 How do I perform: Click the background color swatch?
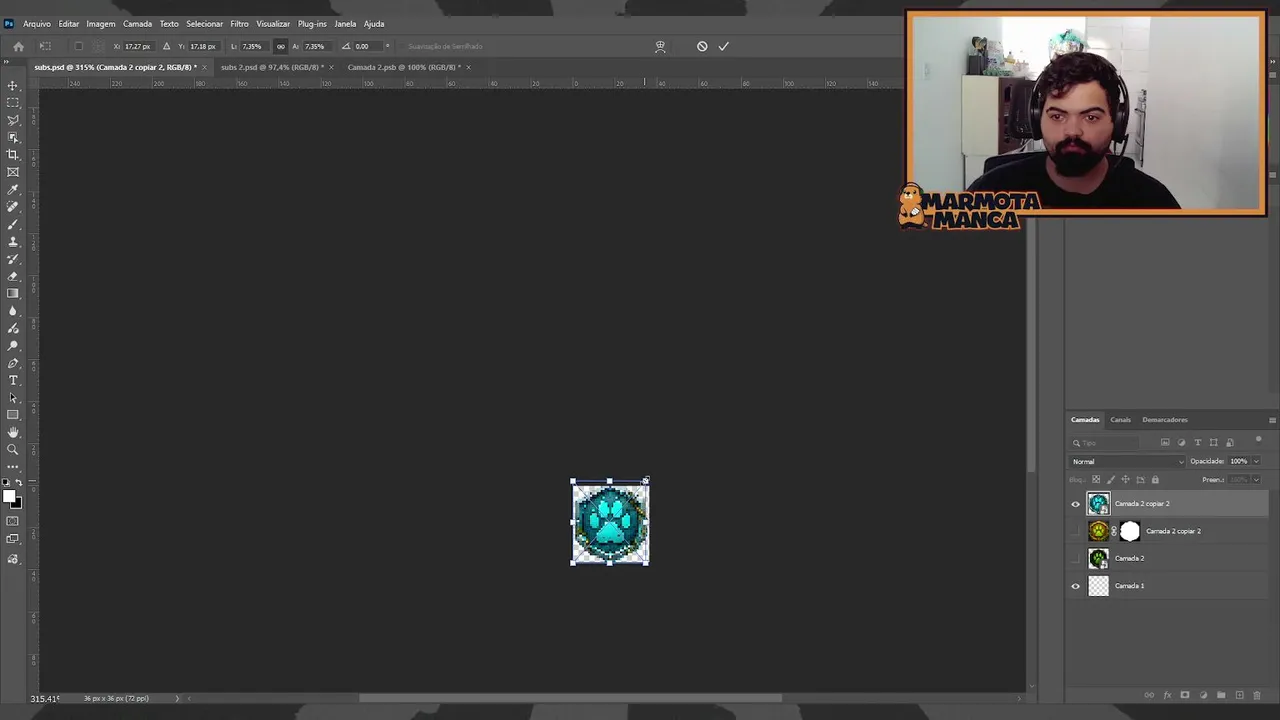16,503
